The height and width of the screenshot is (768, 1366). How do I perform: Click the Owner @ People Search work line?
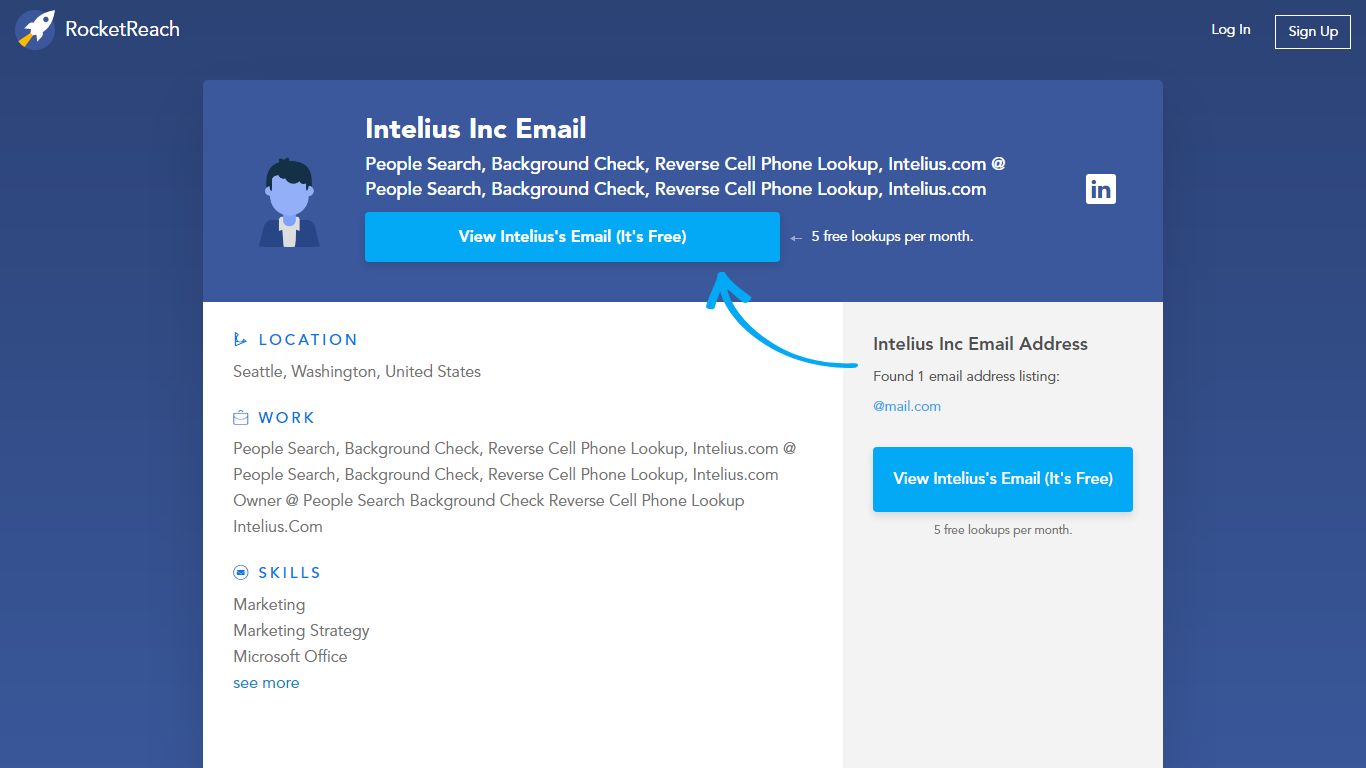point(489,513)
